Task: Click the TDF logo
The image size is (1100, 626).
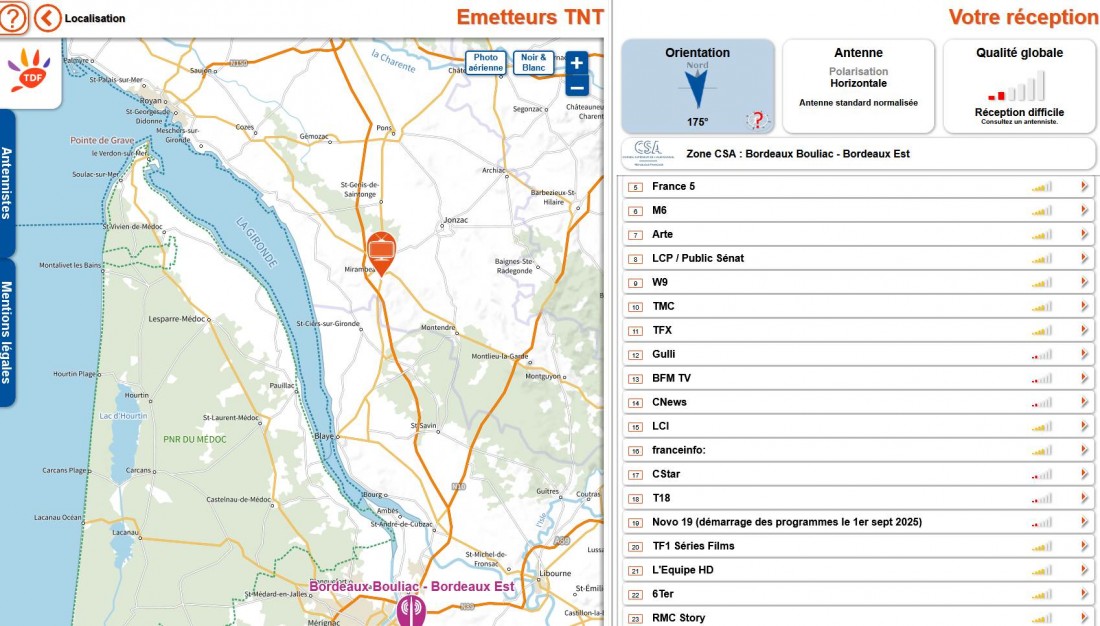Action: (29, 70)
